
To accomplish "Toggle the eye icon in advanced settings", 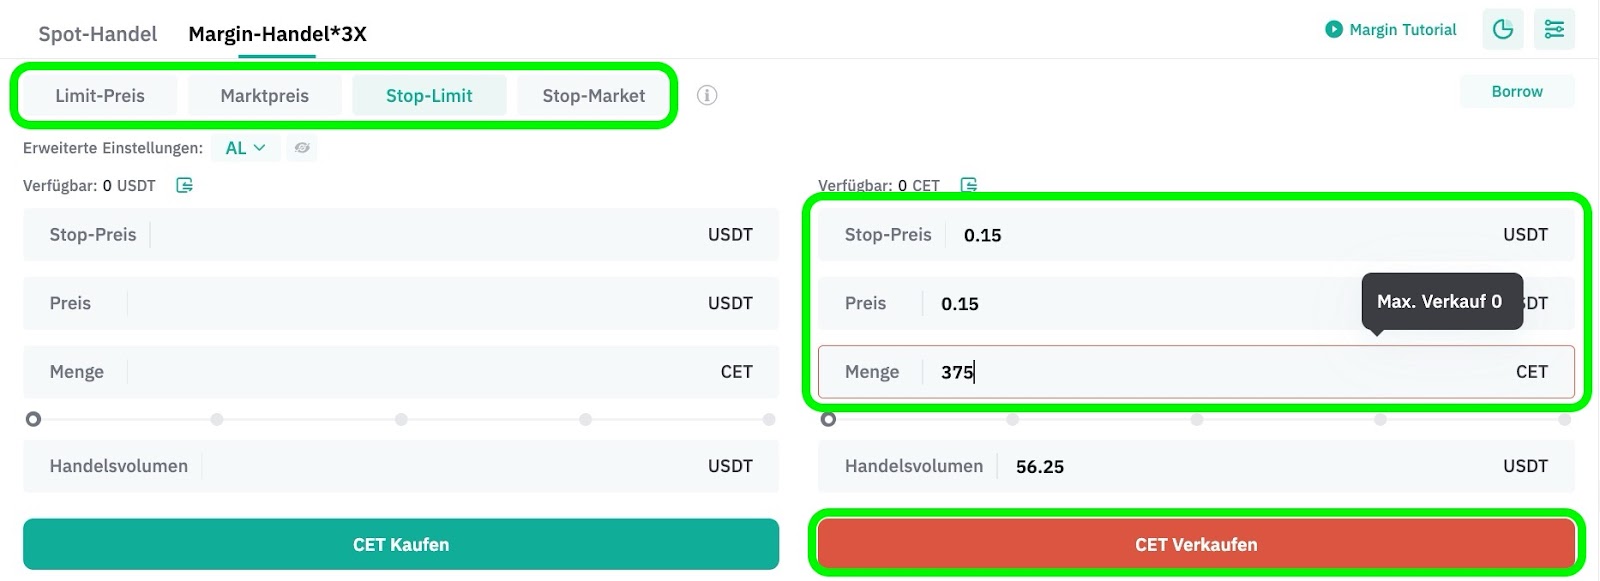I will pyautogui.click(x=302, y=148).
